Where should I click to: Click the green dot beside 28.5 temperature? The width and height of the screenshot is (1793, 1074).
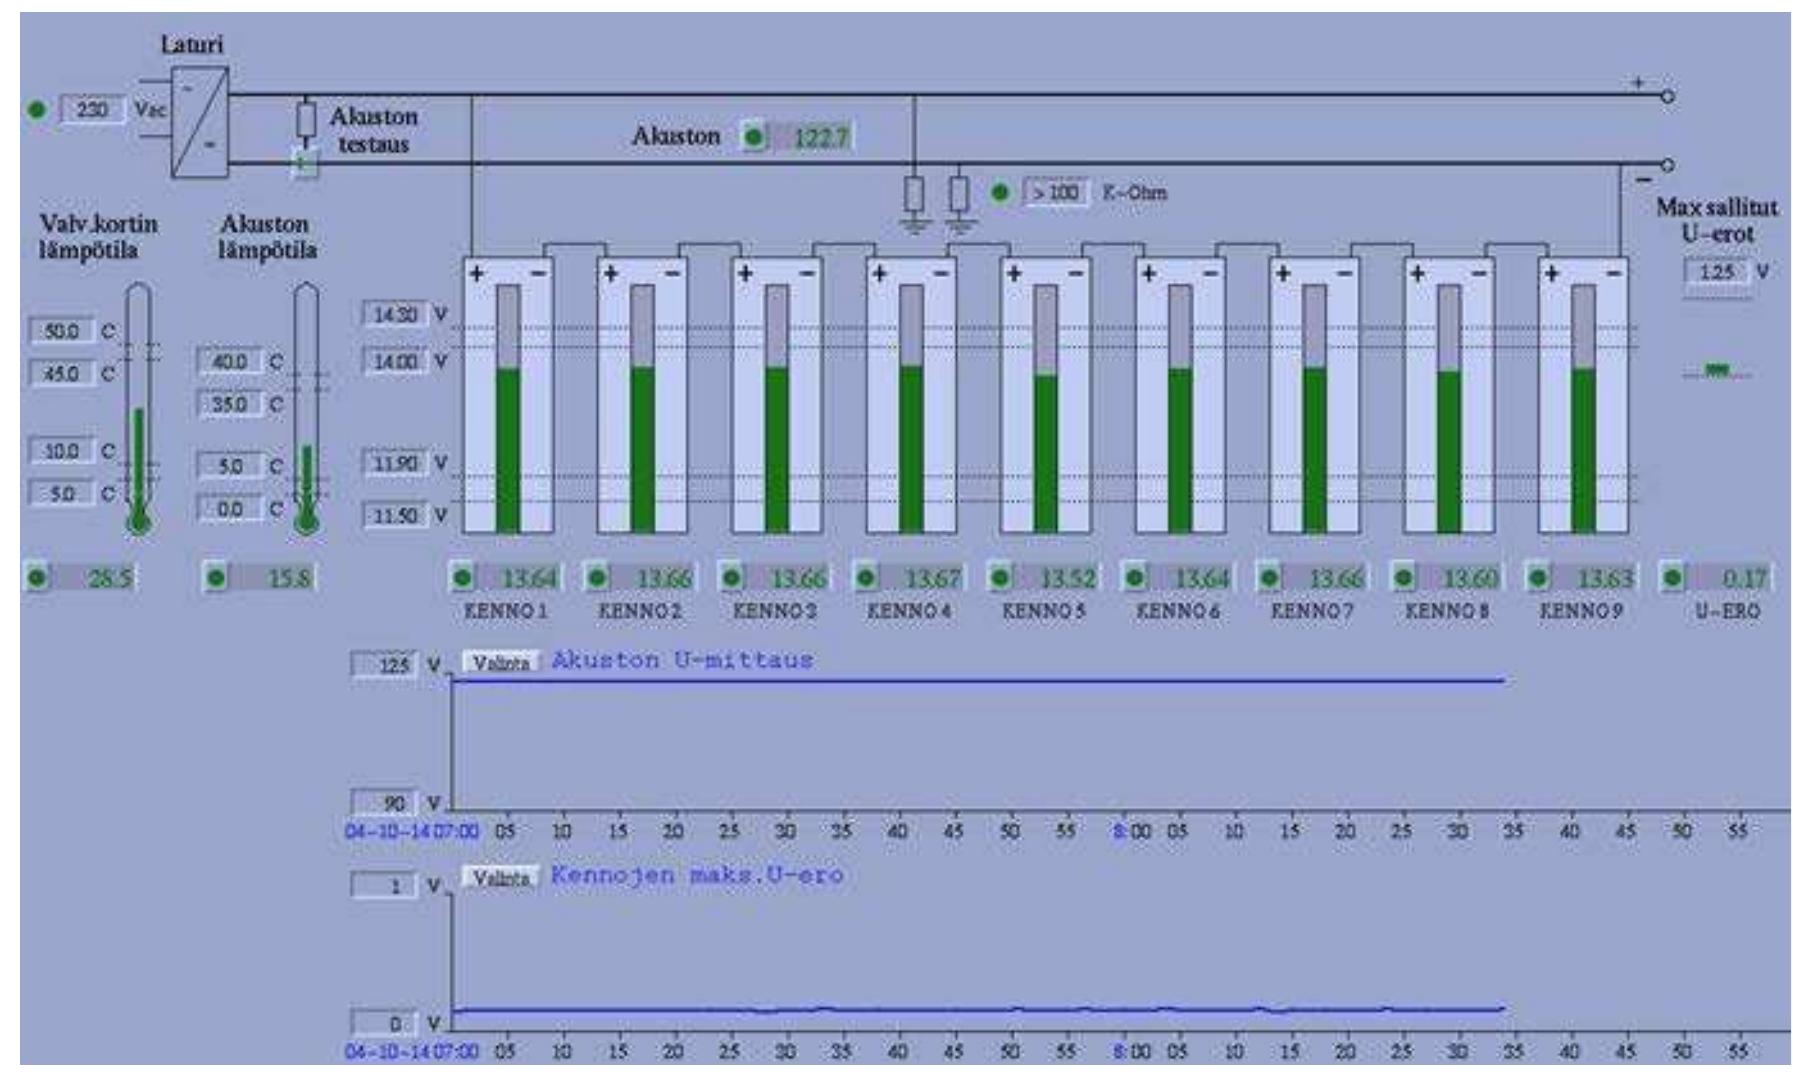pos(38,577)
